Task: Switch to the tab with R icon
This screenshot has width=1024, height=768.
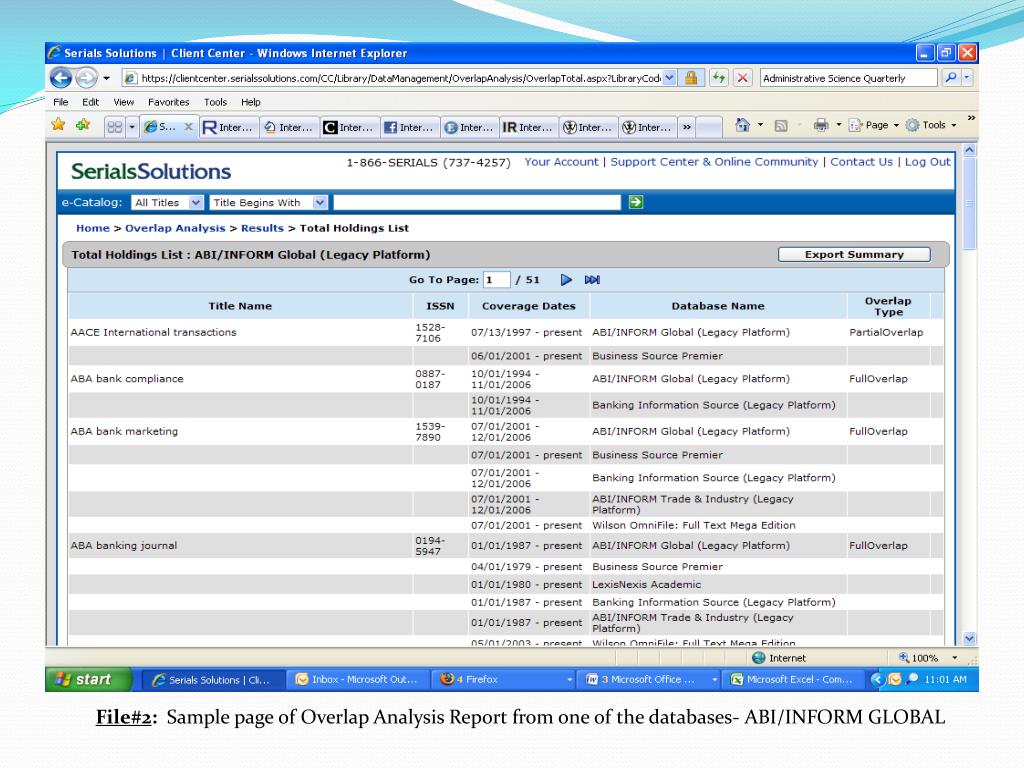Action: [x=228, y=127]
